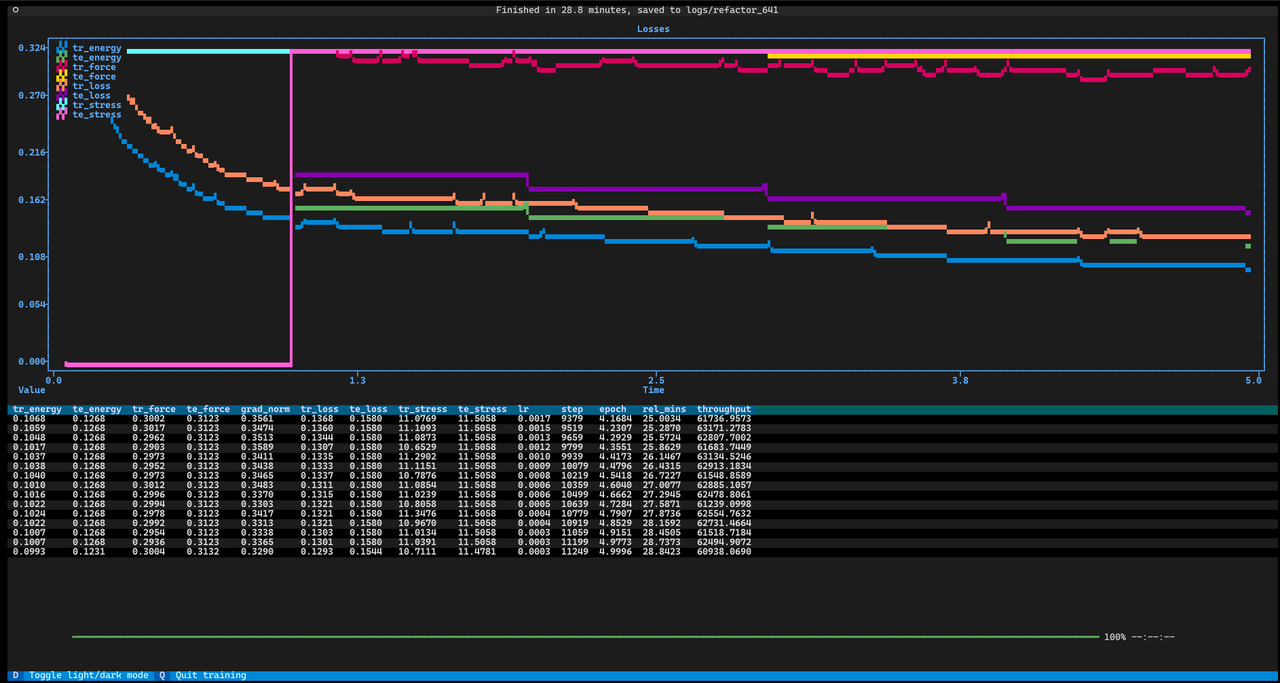Viewport: 1280px width, 683px height.
Task: Select the tr_loss column header
Action: point(320,409)
